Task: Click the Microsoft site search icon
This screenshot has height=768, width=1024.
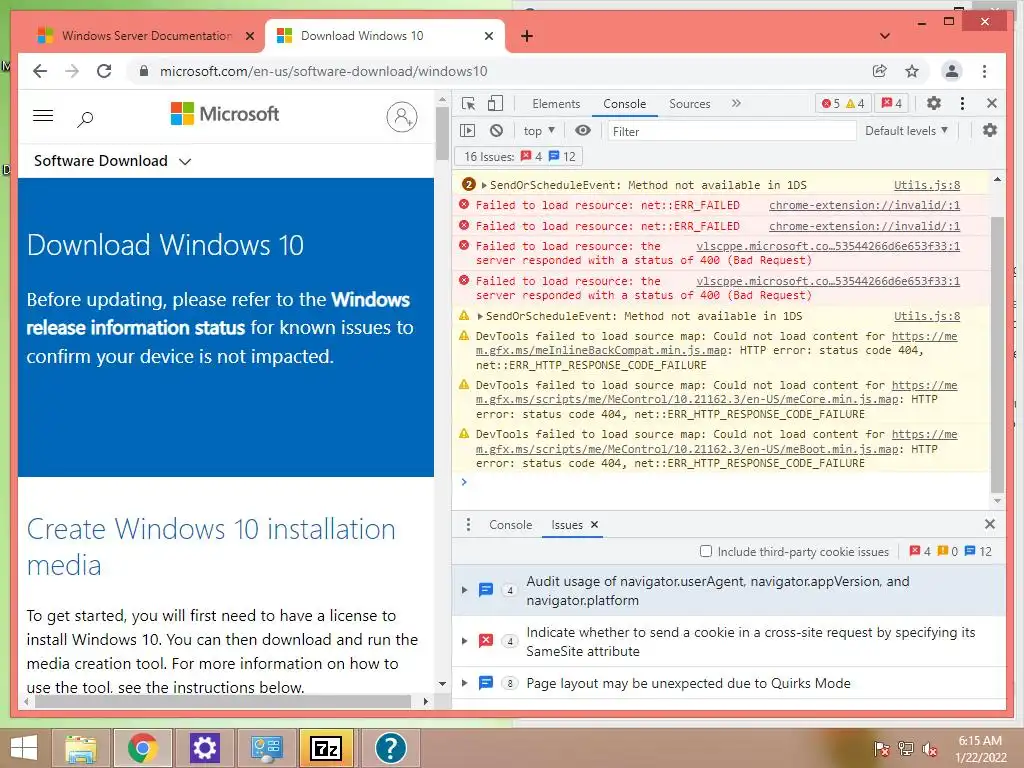Action: coord(86,118)
